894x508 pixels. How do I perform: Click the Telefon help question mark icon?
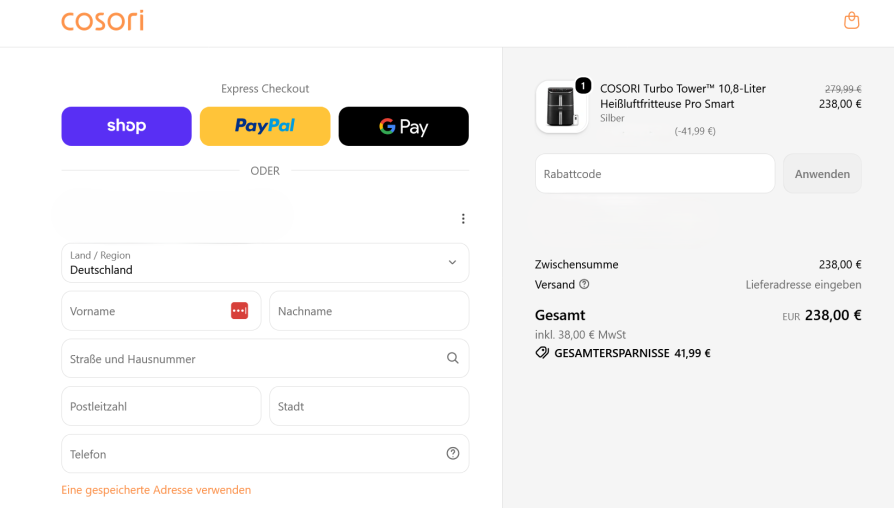453,453
